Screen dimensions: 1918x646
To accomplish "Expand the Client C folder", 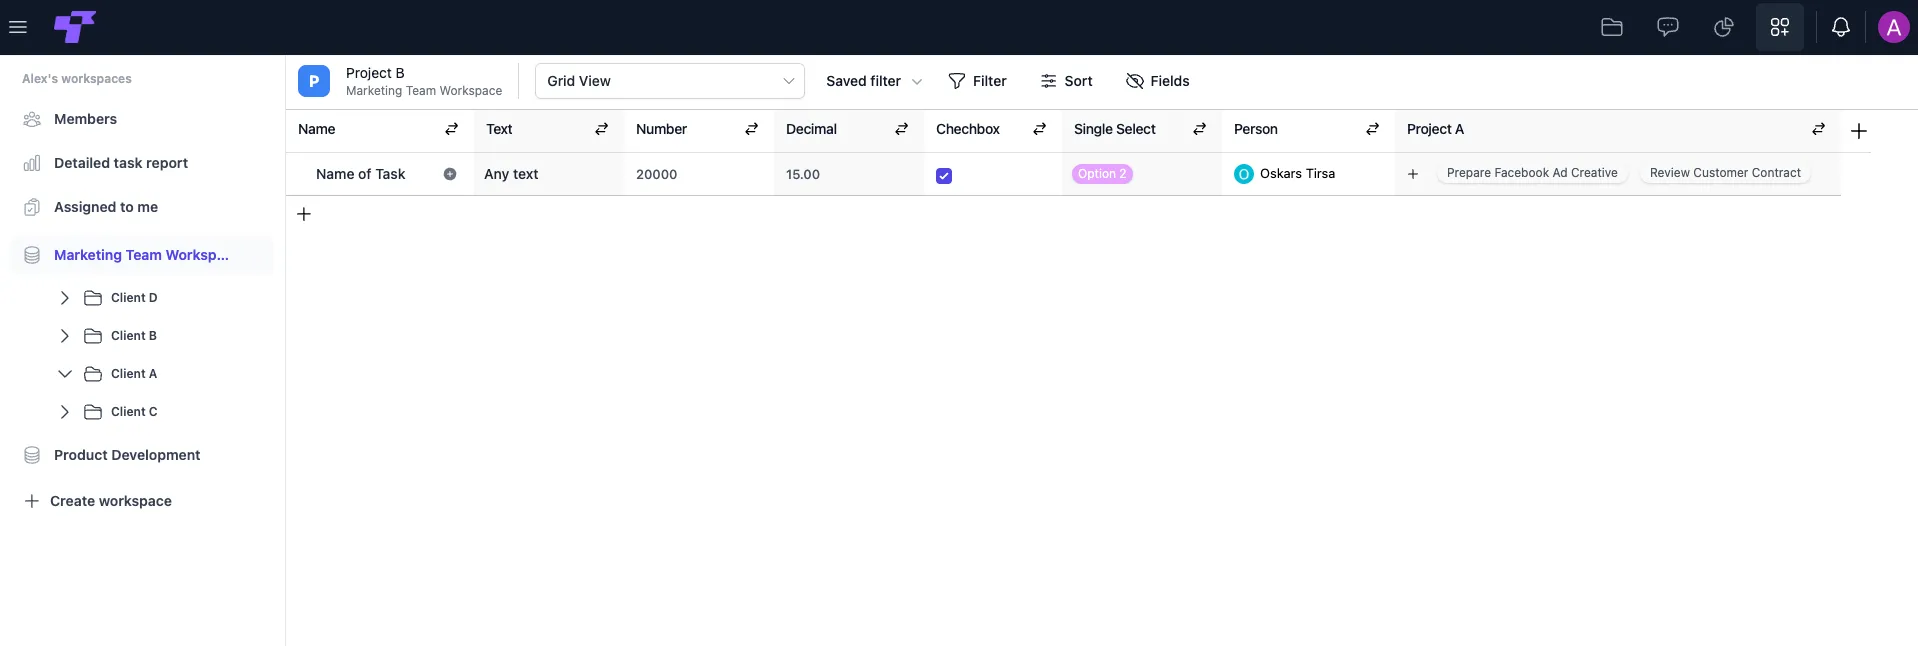I will coord(65,412).
